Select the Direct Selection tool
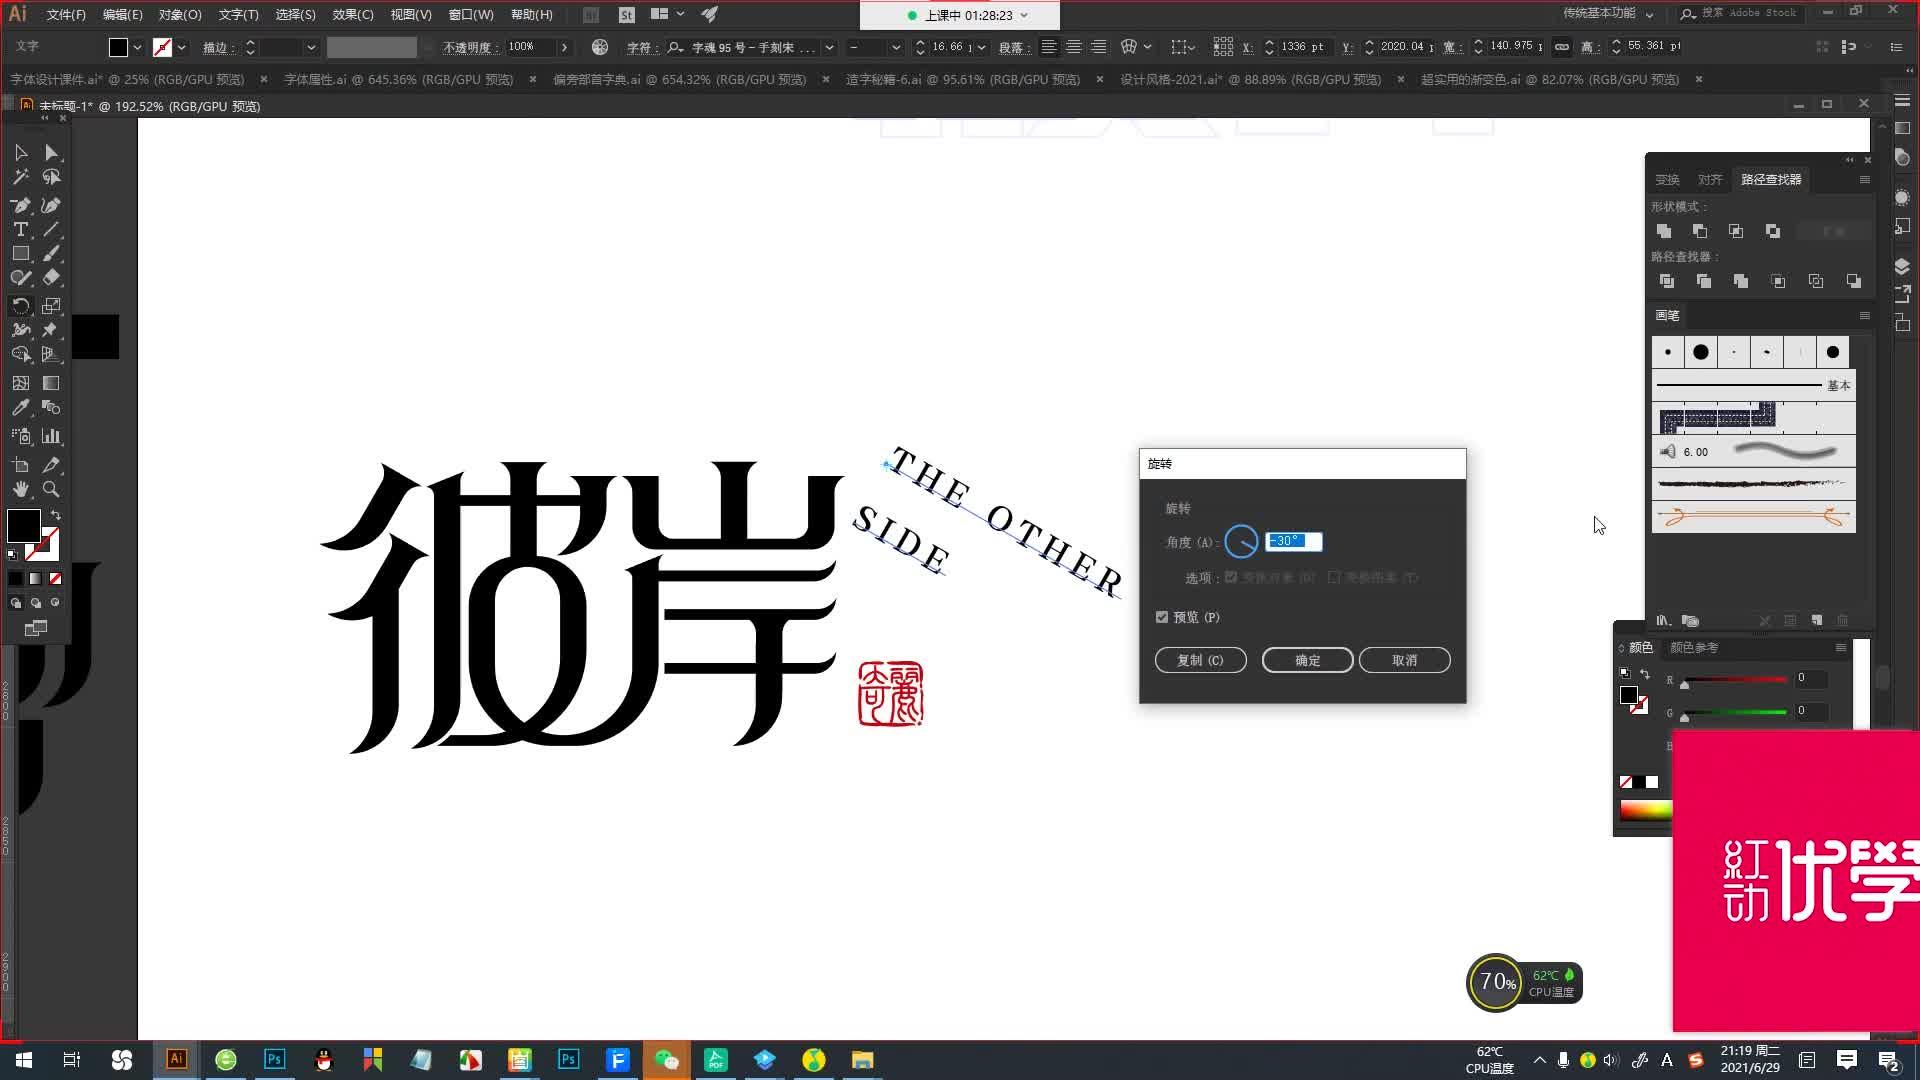Image resolution: width=1920 pixels, height=1080 pixels. 51,152
